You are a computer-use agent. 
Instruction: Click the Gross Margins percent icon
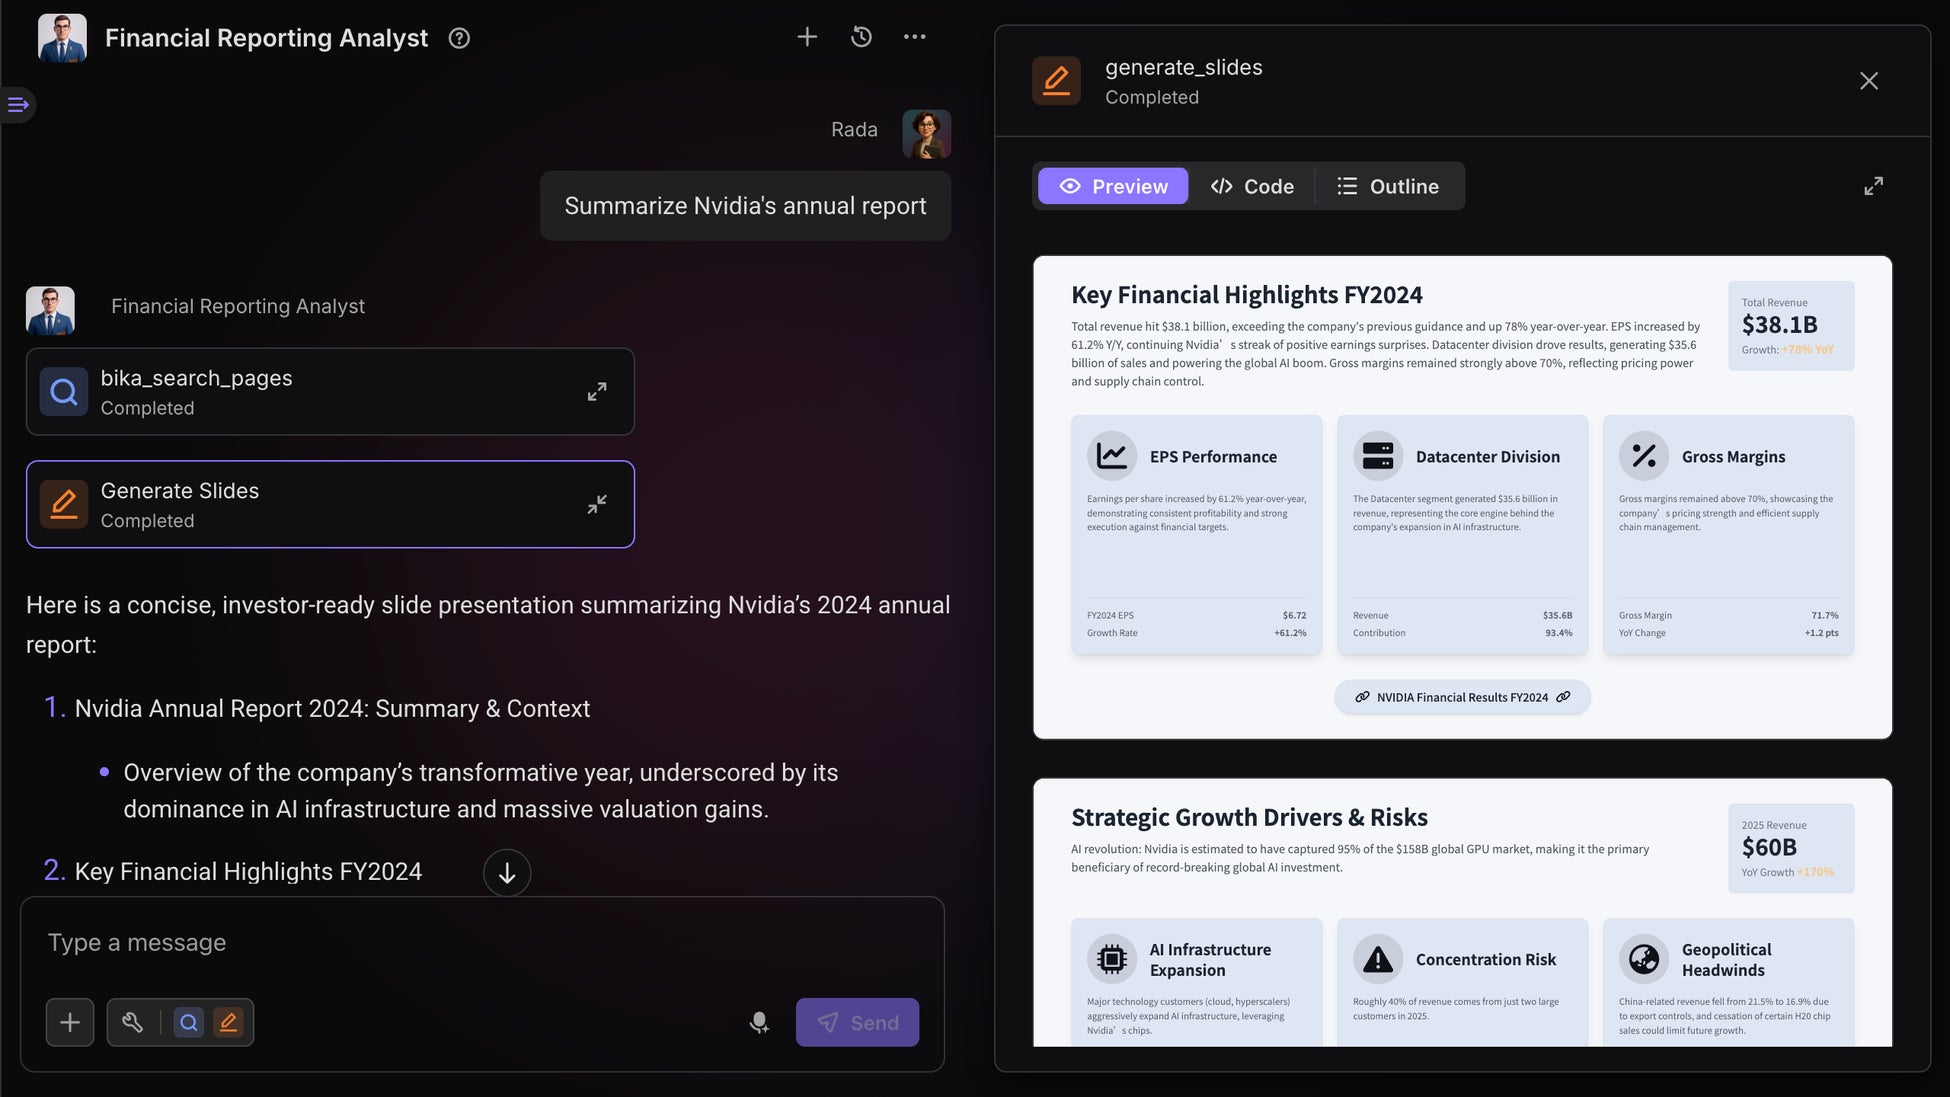[1644, 456]
